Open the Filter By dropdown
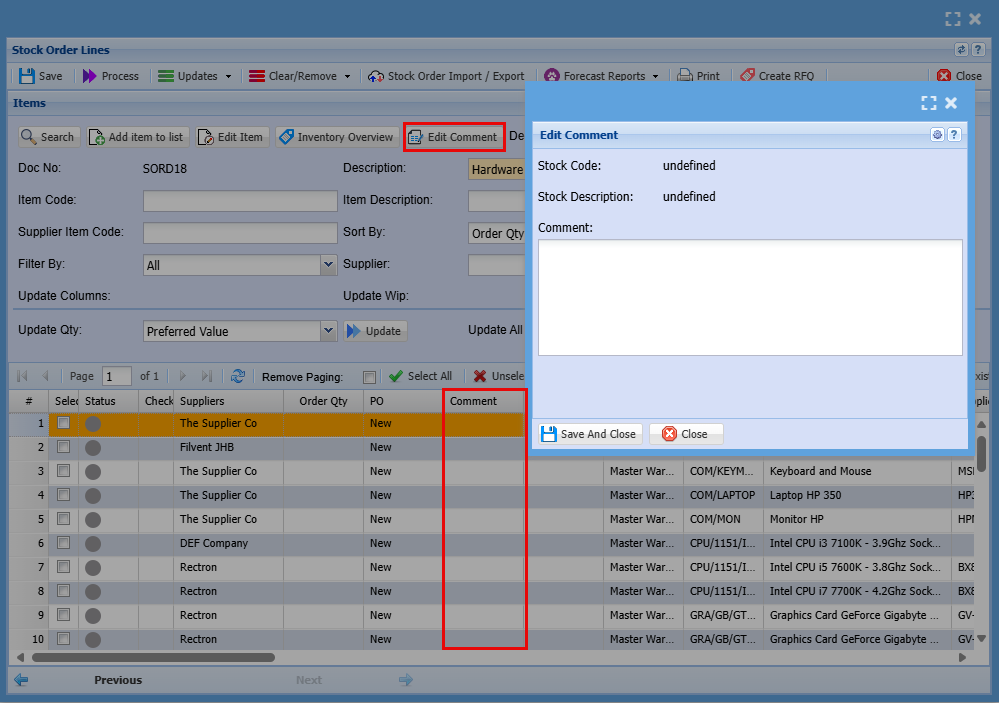The image size is (999, 703). [x=328, y=265]
